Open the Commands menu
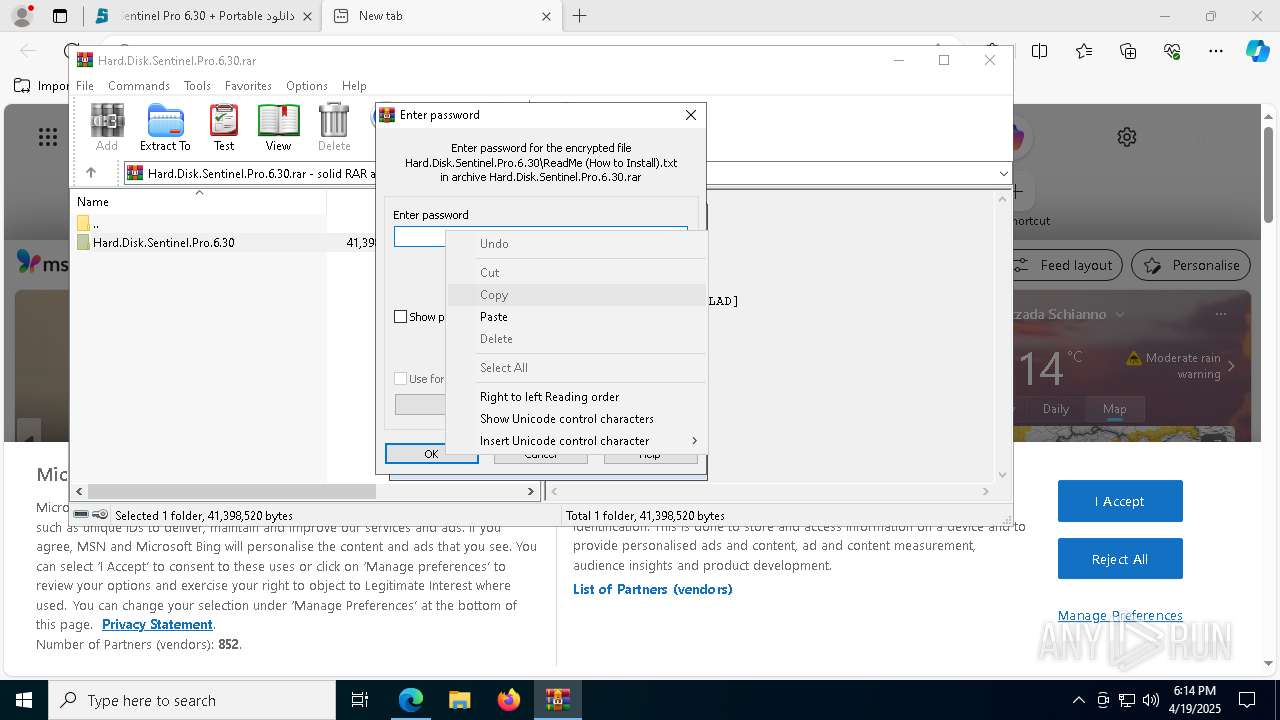 [139, 86]
